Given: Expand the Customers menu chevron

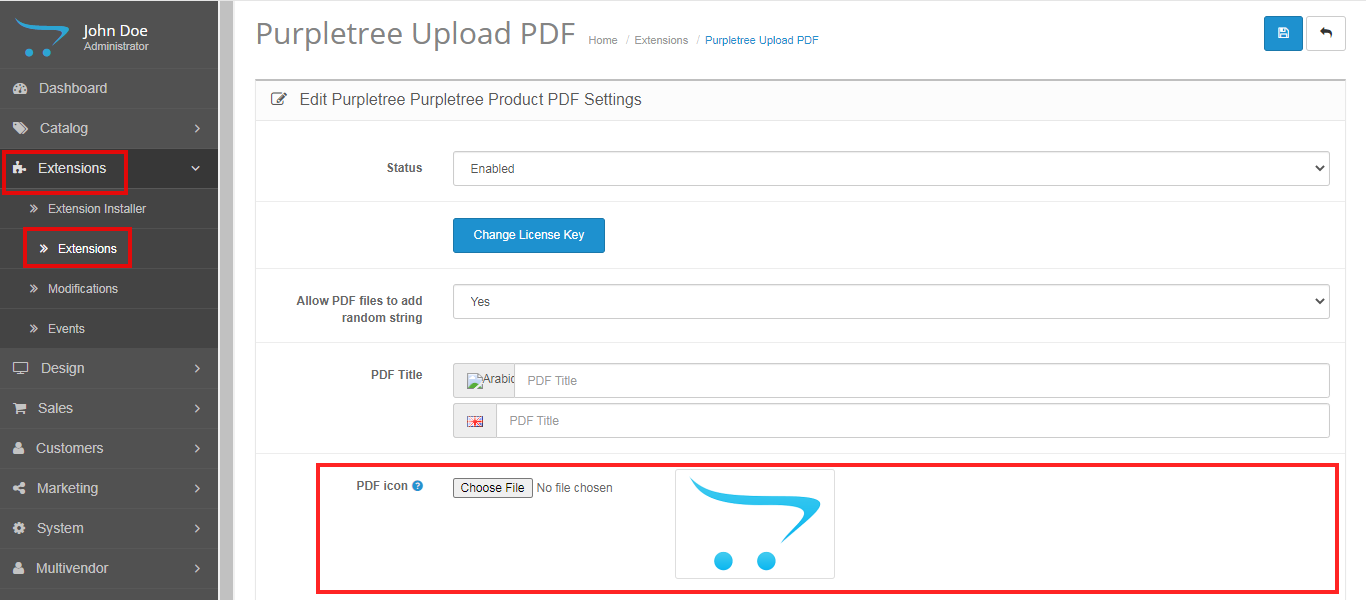Looking at the screenshot, I should tap(197, 449).
